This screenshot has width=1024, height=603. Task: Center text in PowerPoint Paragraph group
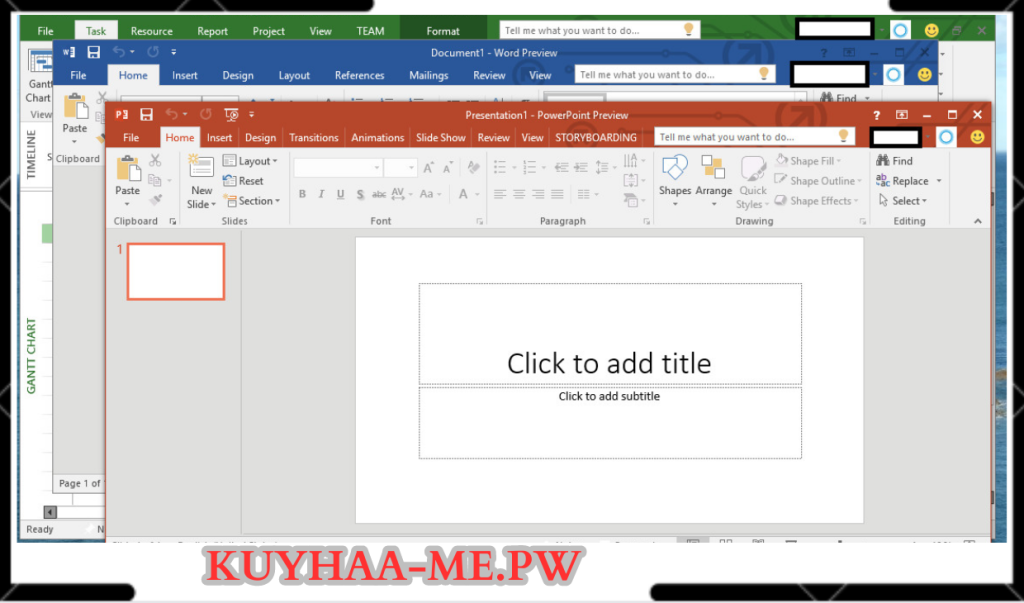click(519, 194)
